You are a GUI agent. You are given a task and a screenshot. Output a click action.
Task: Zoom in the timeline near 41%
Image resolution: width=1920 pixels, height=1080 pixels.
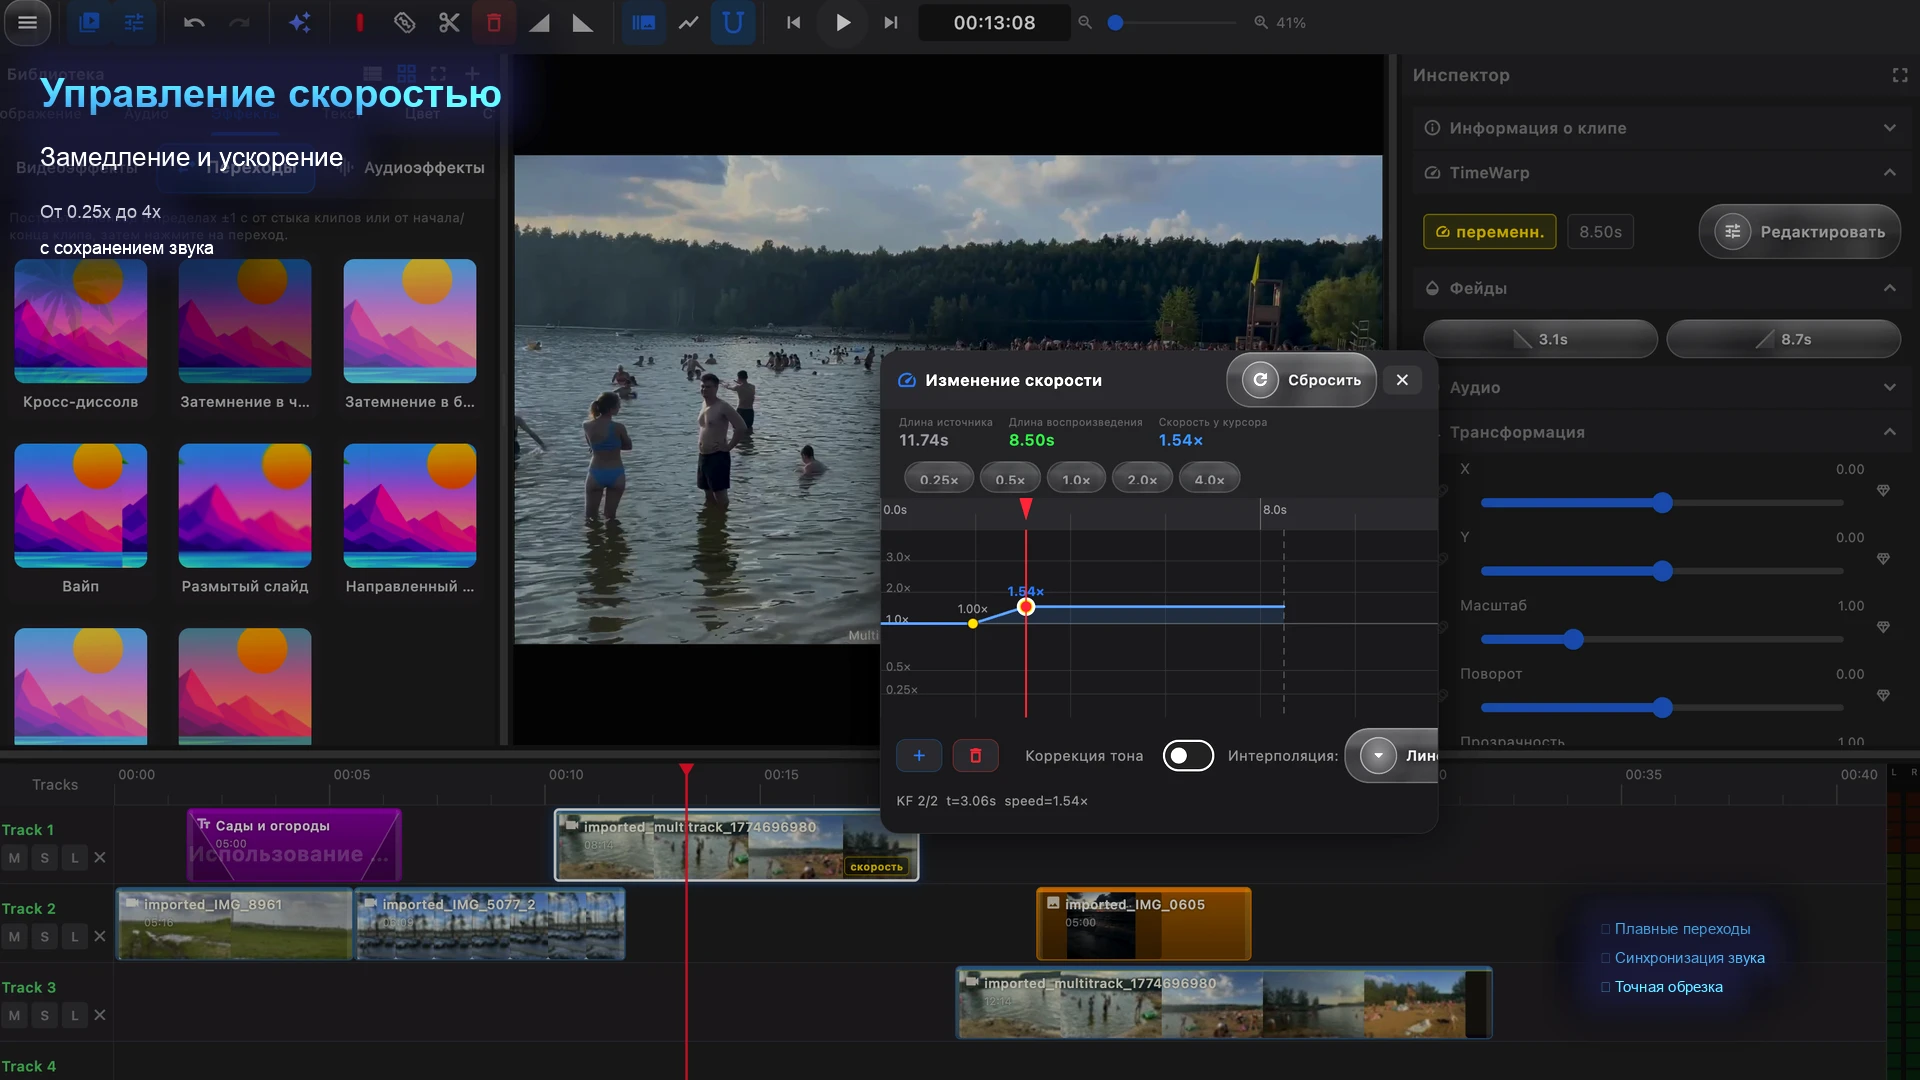point(1261,22)
